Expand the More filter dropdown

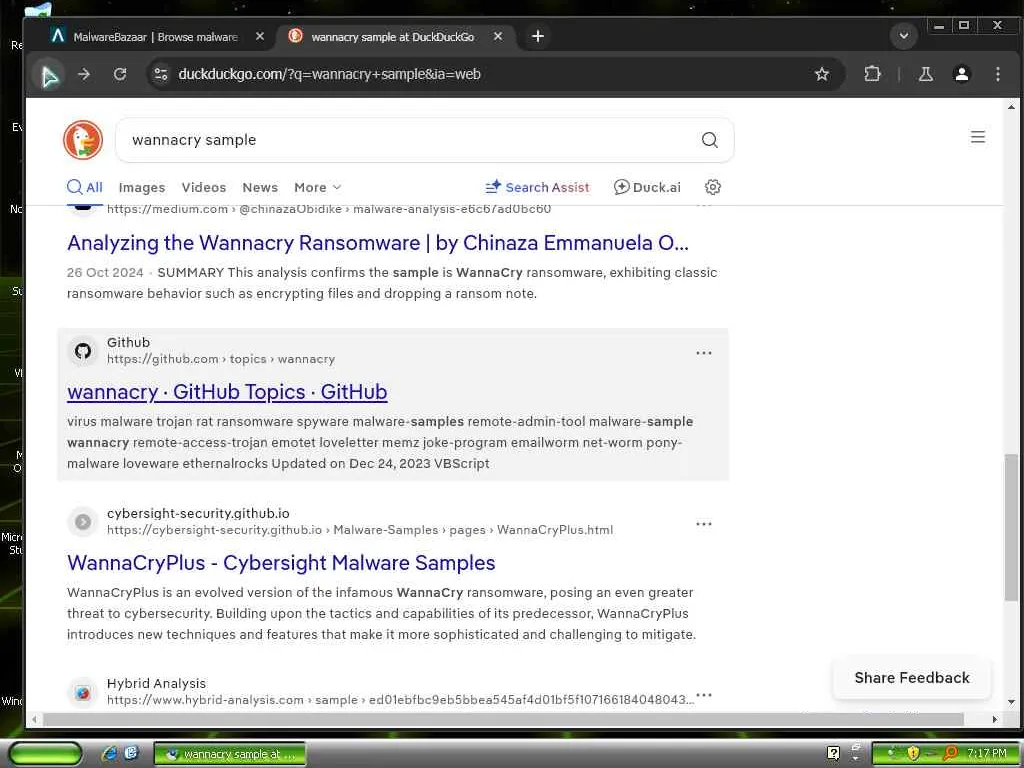point(317,187)
